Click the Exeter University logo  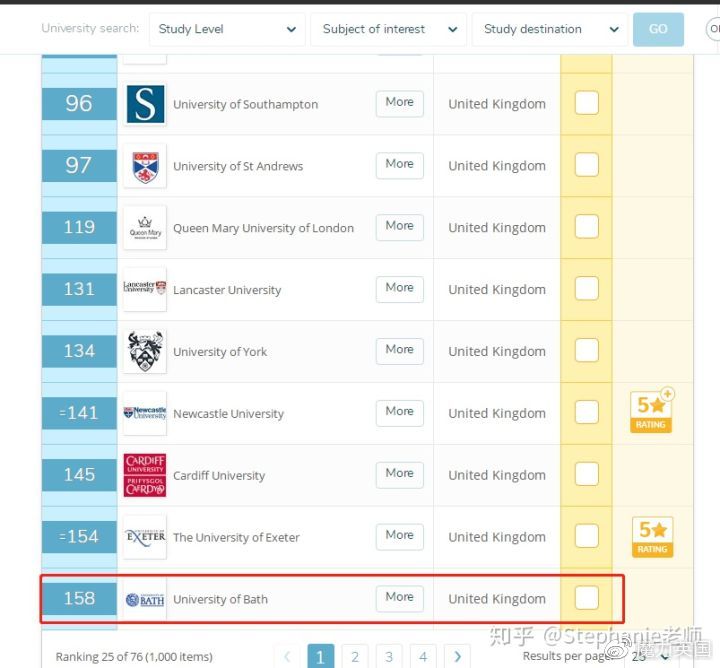click(145, 537)
